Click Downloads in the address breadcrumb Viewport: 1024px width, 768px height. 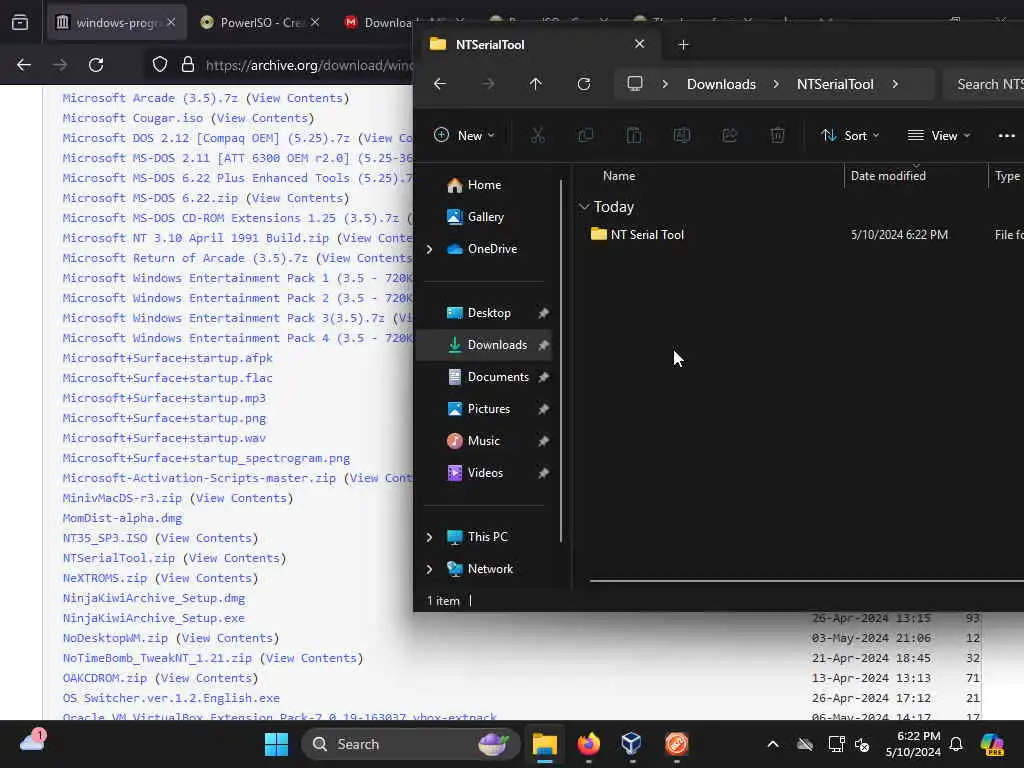point(721,84)
